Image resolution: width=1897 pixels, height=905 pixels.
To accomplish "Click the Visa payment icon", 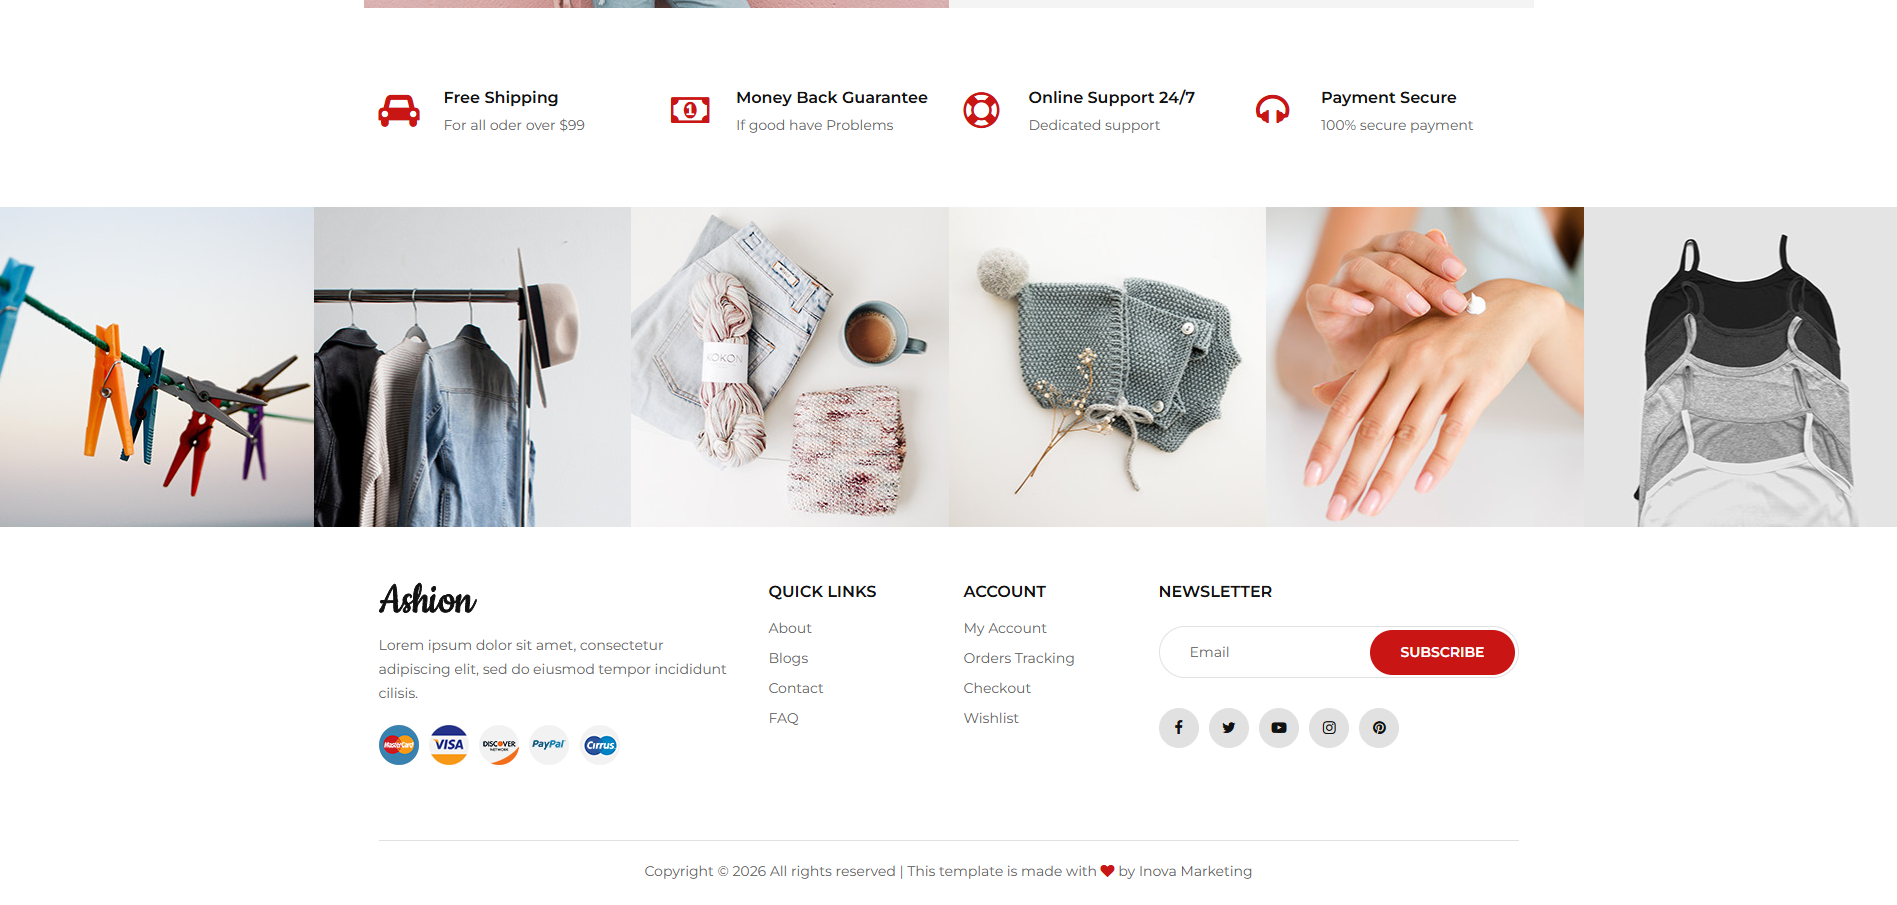I will (449, 745).
